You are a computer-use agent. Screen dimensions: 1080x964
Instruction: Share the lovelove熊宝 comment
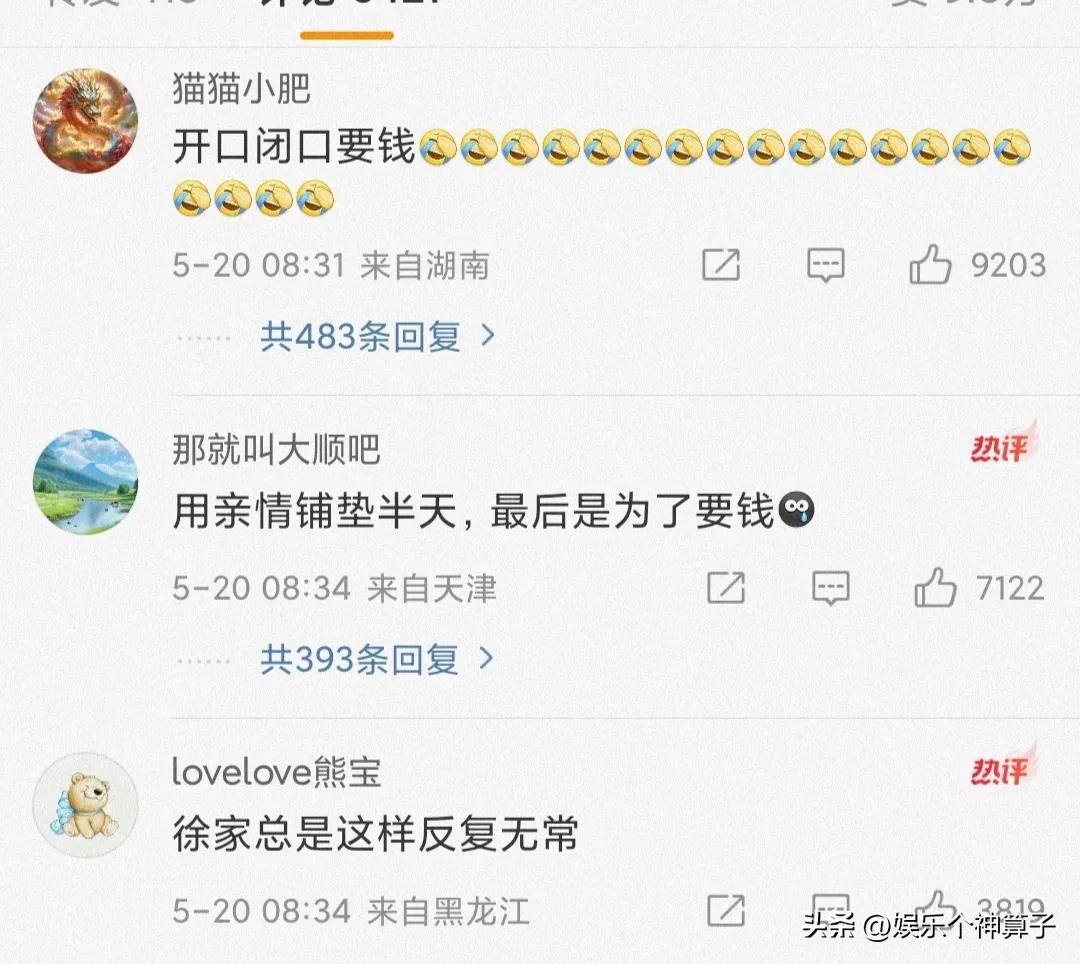pos(726,911)
